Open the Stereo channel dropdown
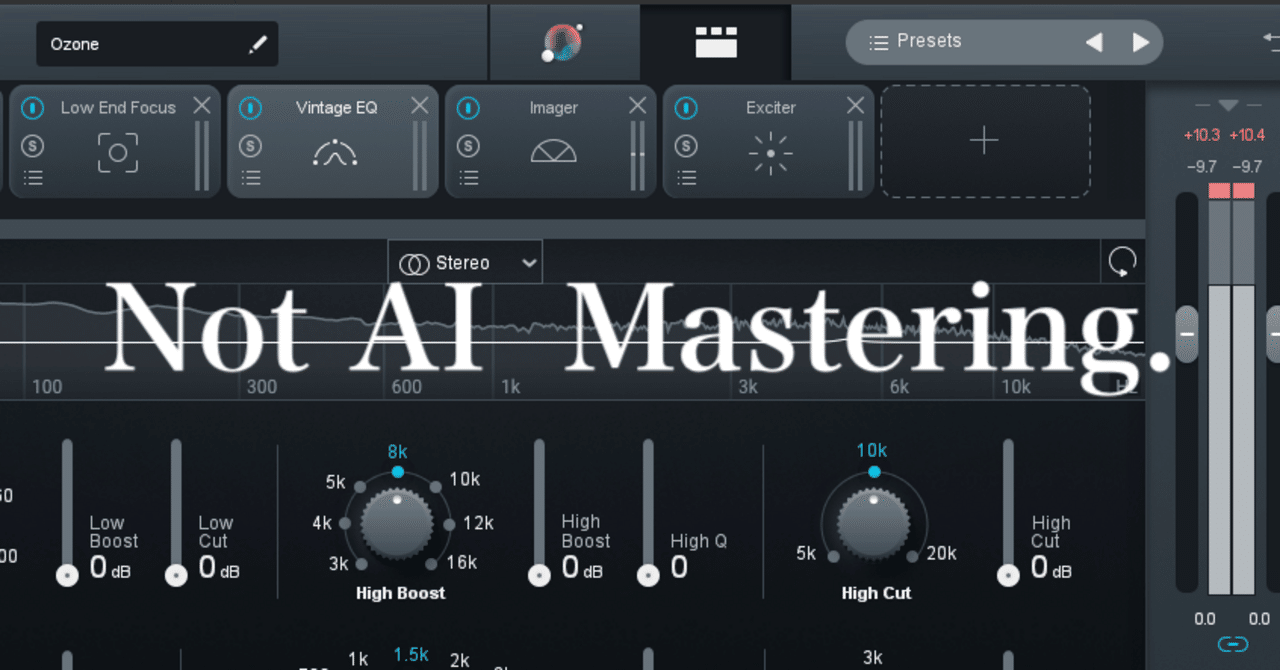The width and height of the screenshot is (1280, 670). click(464, 262)
